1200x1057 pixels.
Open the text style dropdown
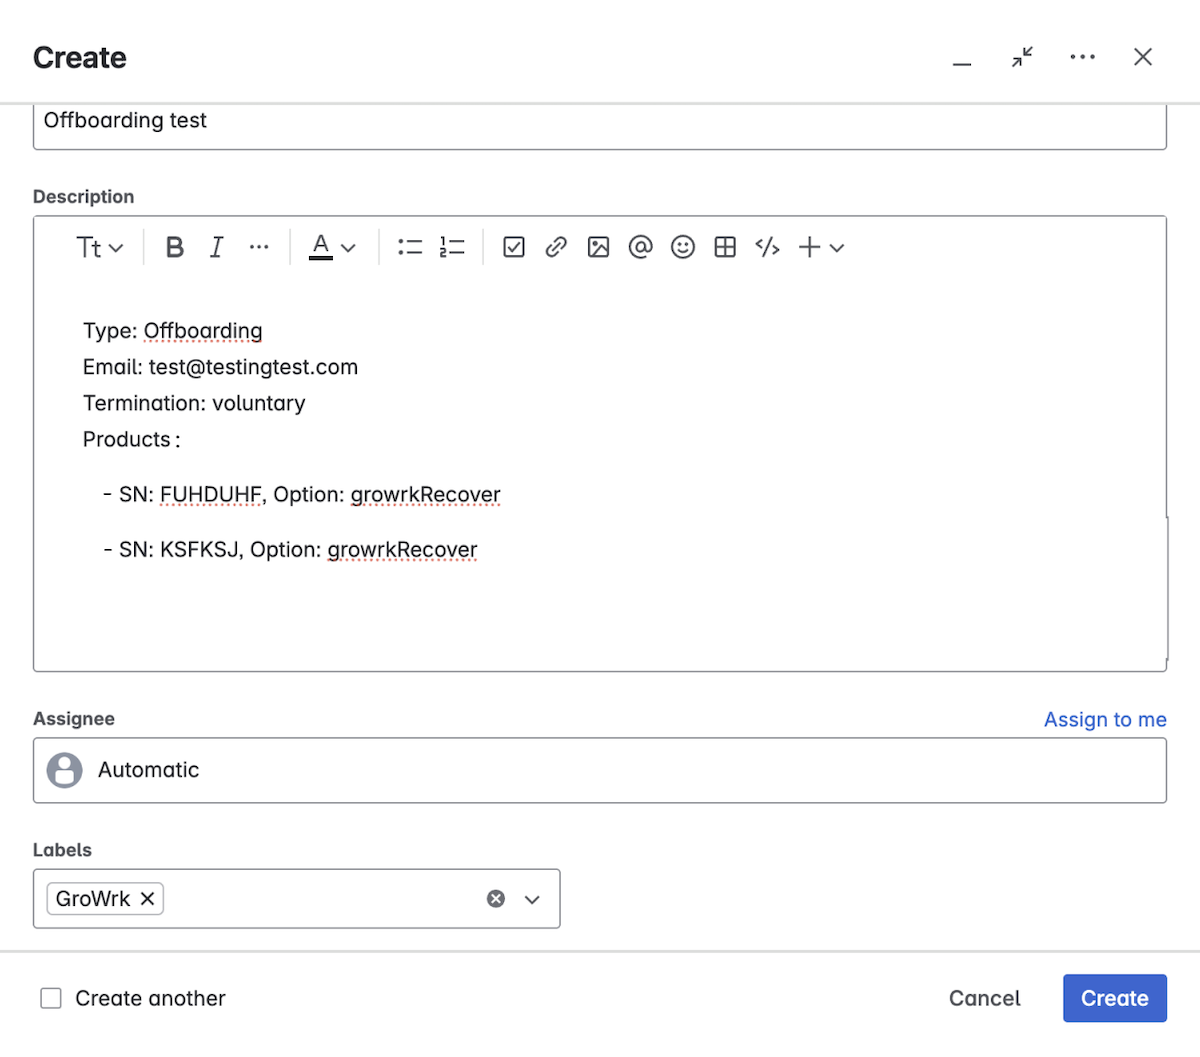tap(100, 247)
